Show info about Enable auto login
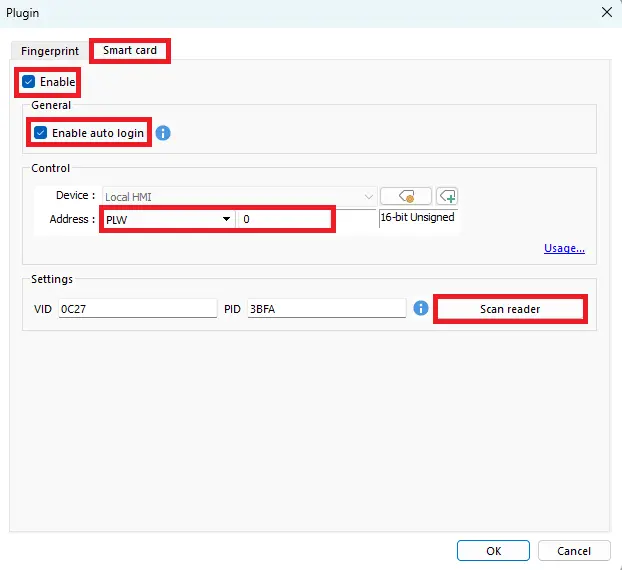 (163, 133)
